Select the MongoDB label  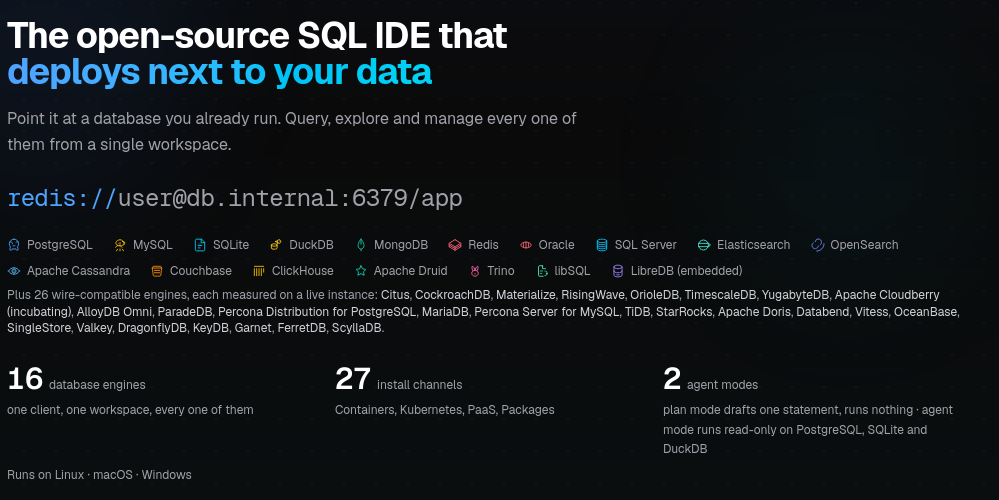[x=401, y=245]
